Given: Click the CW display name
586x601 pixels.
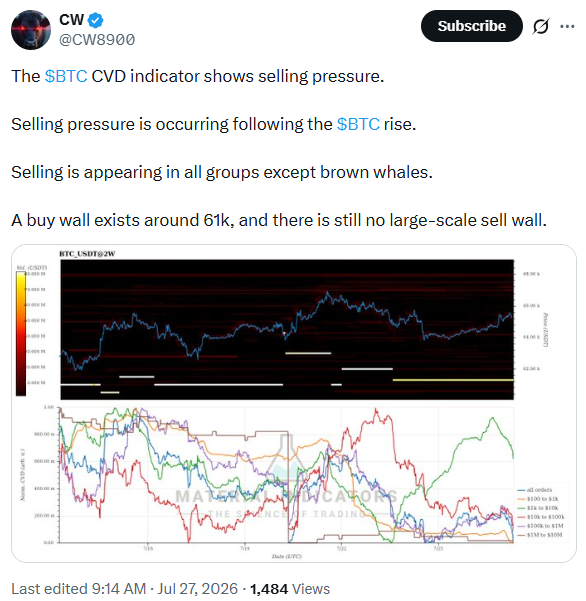Looking at the screenshot, I should coord(72,20).
